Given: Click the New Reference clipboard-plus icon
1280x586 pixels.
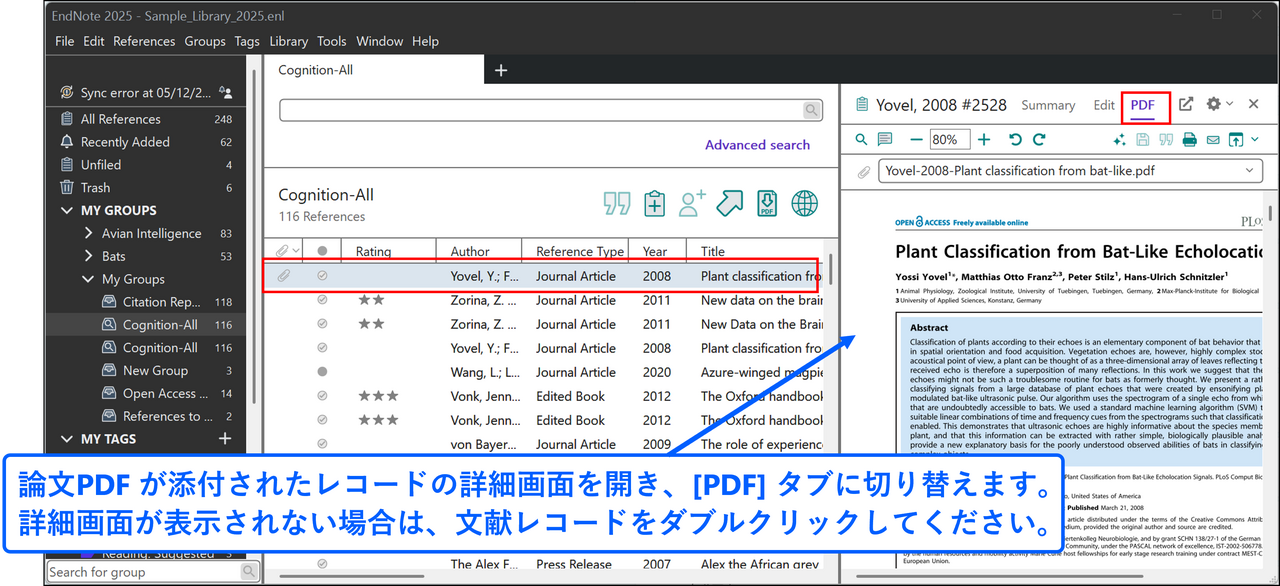Looking at the screenshot, I should [655, 203].
